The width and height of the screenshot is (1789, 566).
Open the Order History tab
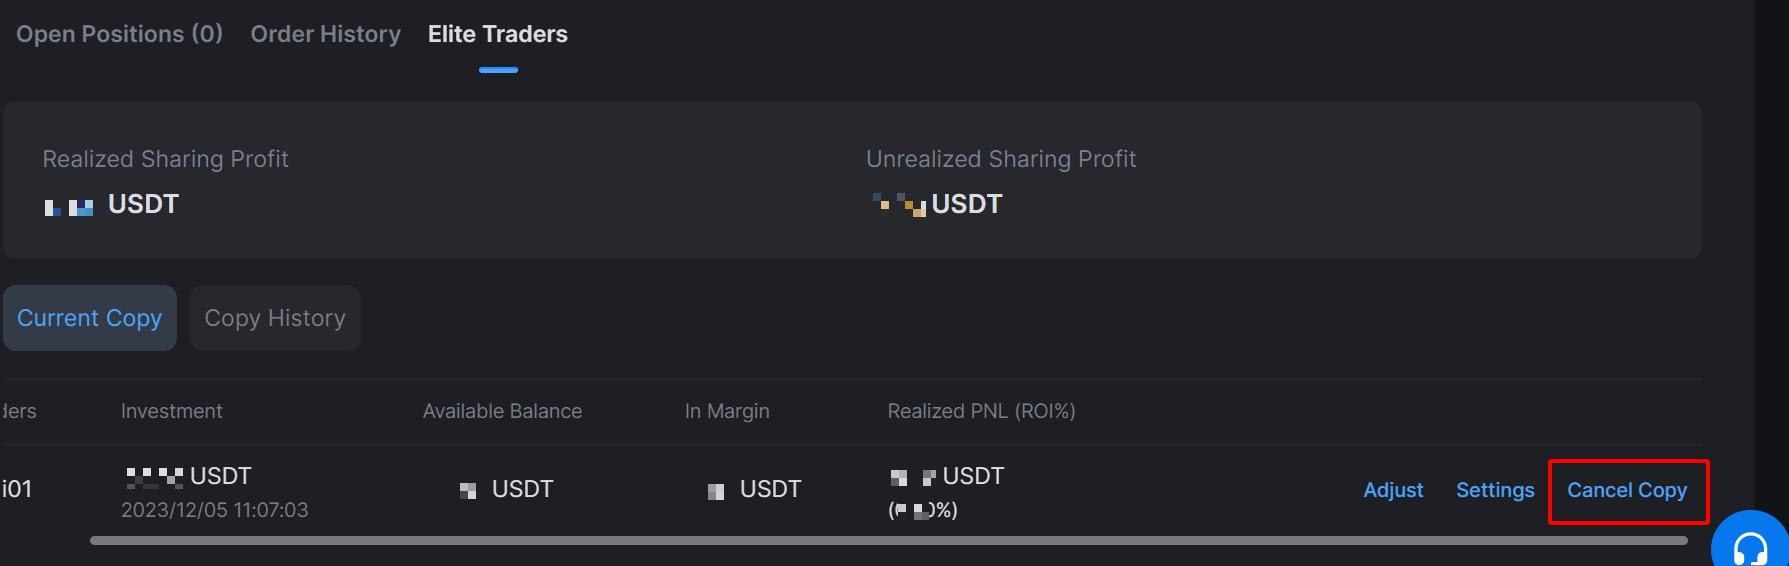(x=325, y=34)
